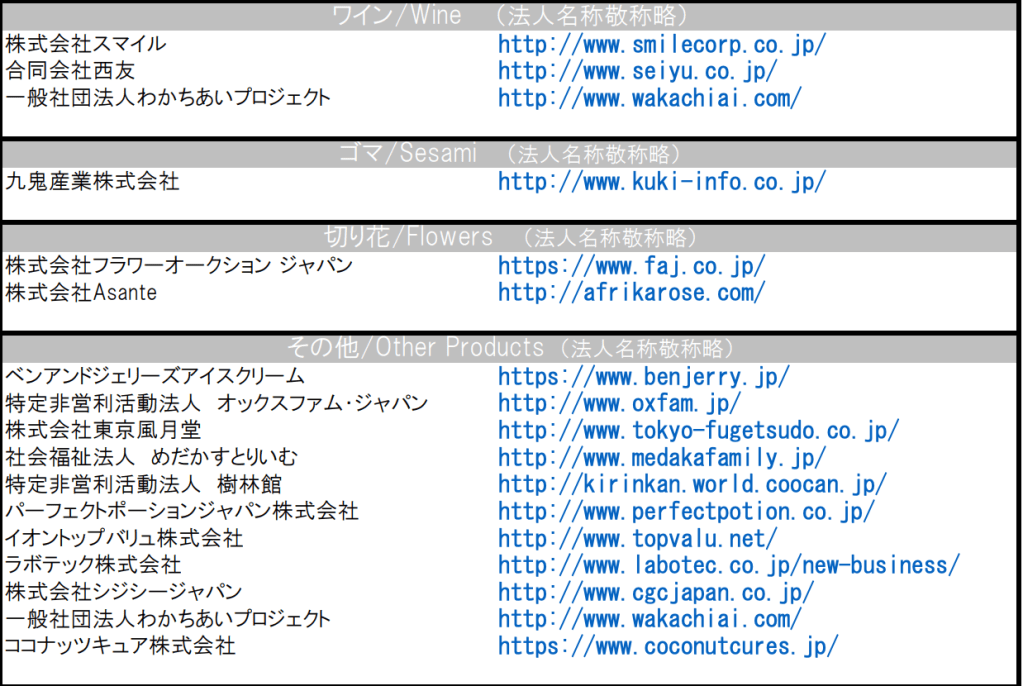Open the cgcjapan.co.jp link
This screenshot has height=686, width=1023.
pyautogui.click(x=655, y=592)
